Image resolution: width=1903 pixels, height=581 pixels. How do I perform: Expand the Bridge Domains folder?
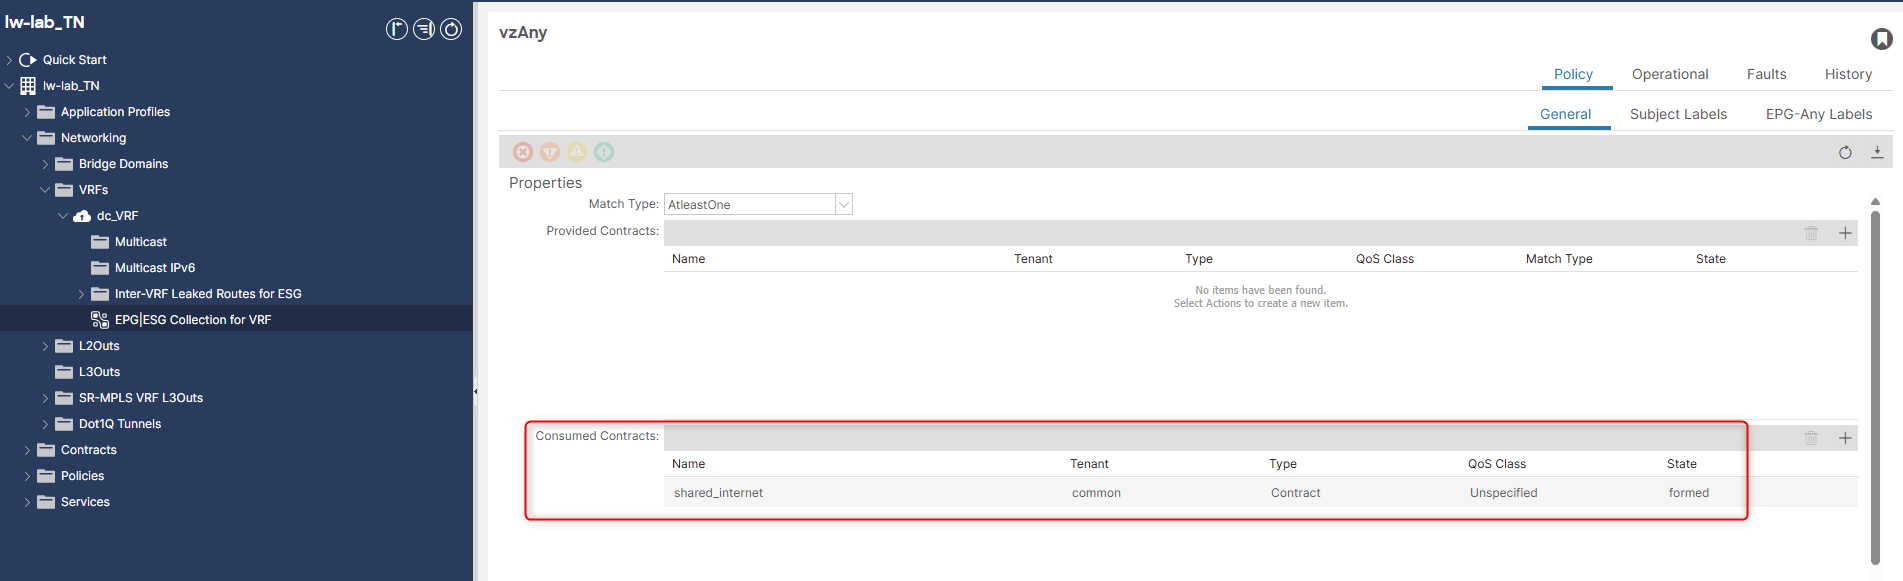[x=45, y=164]
